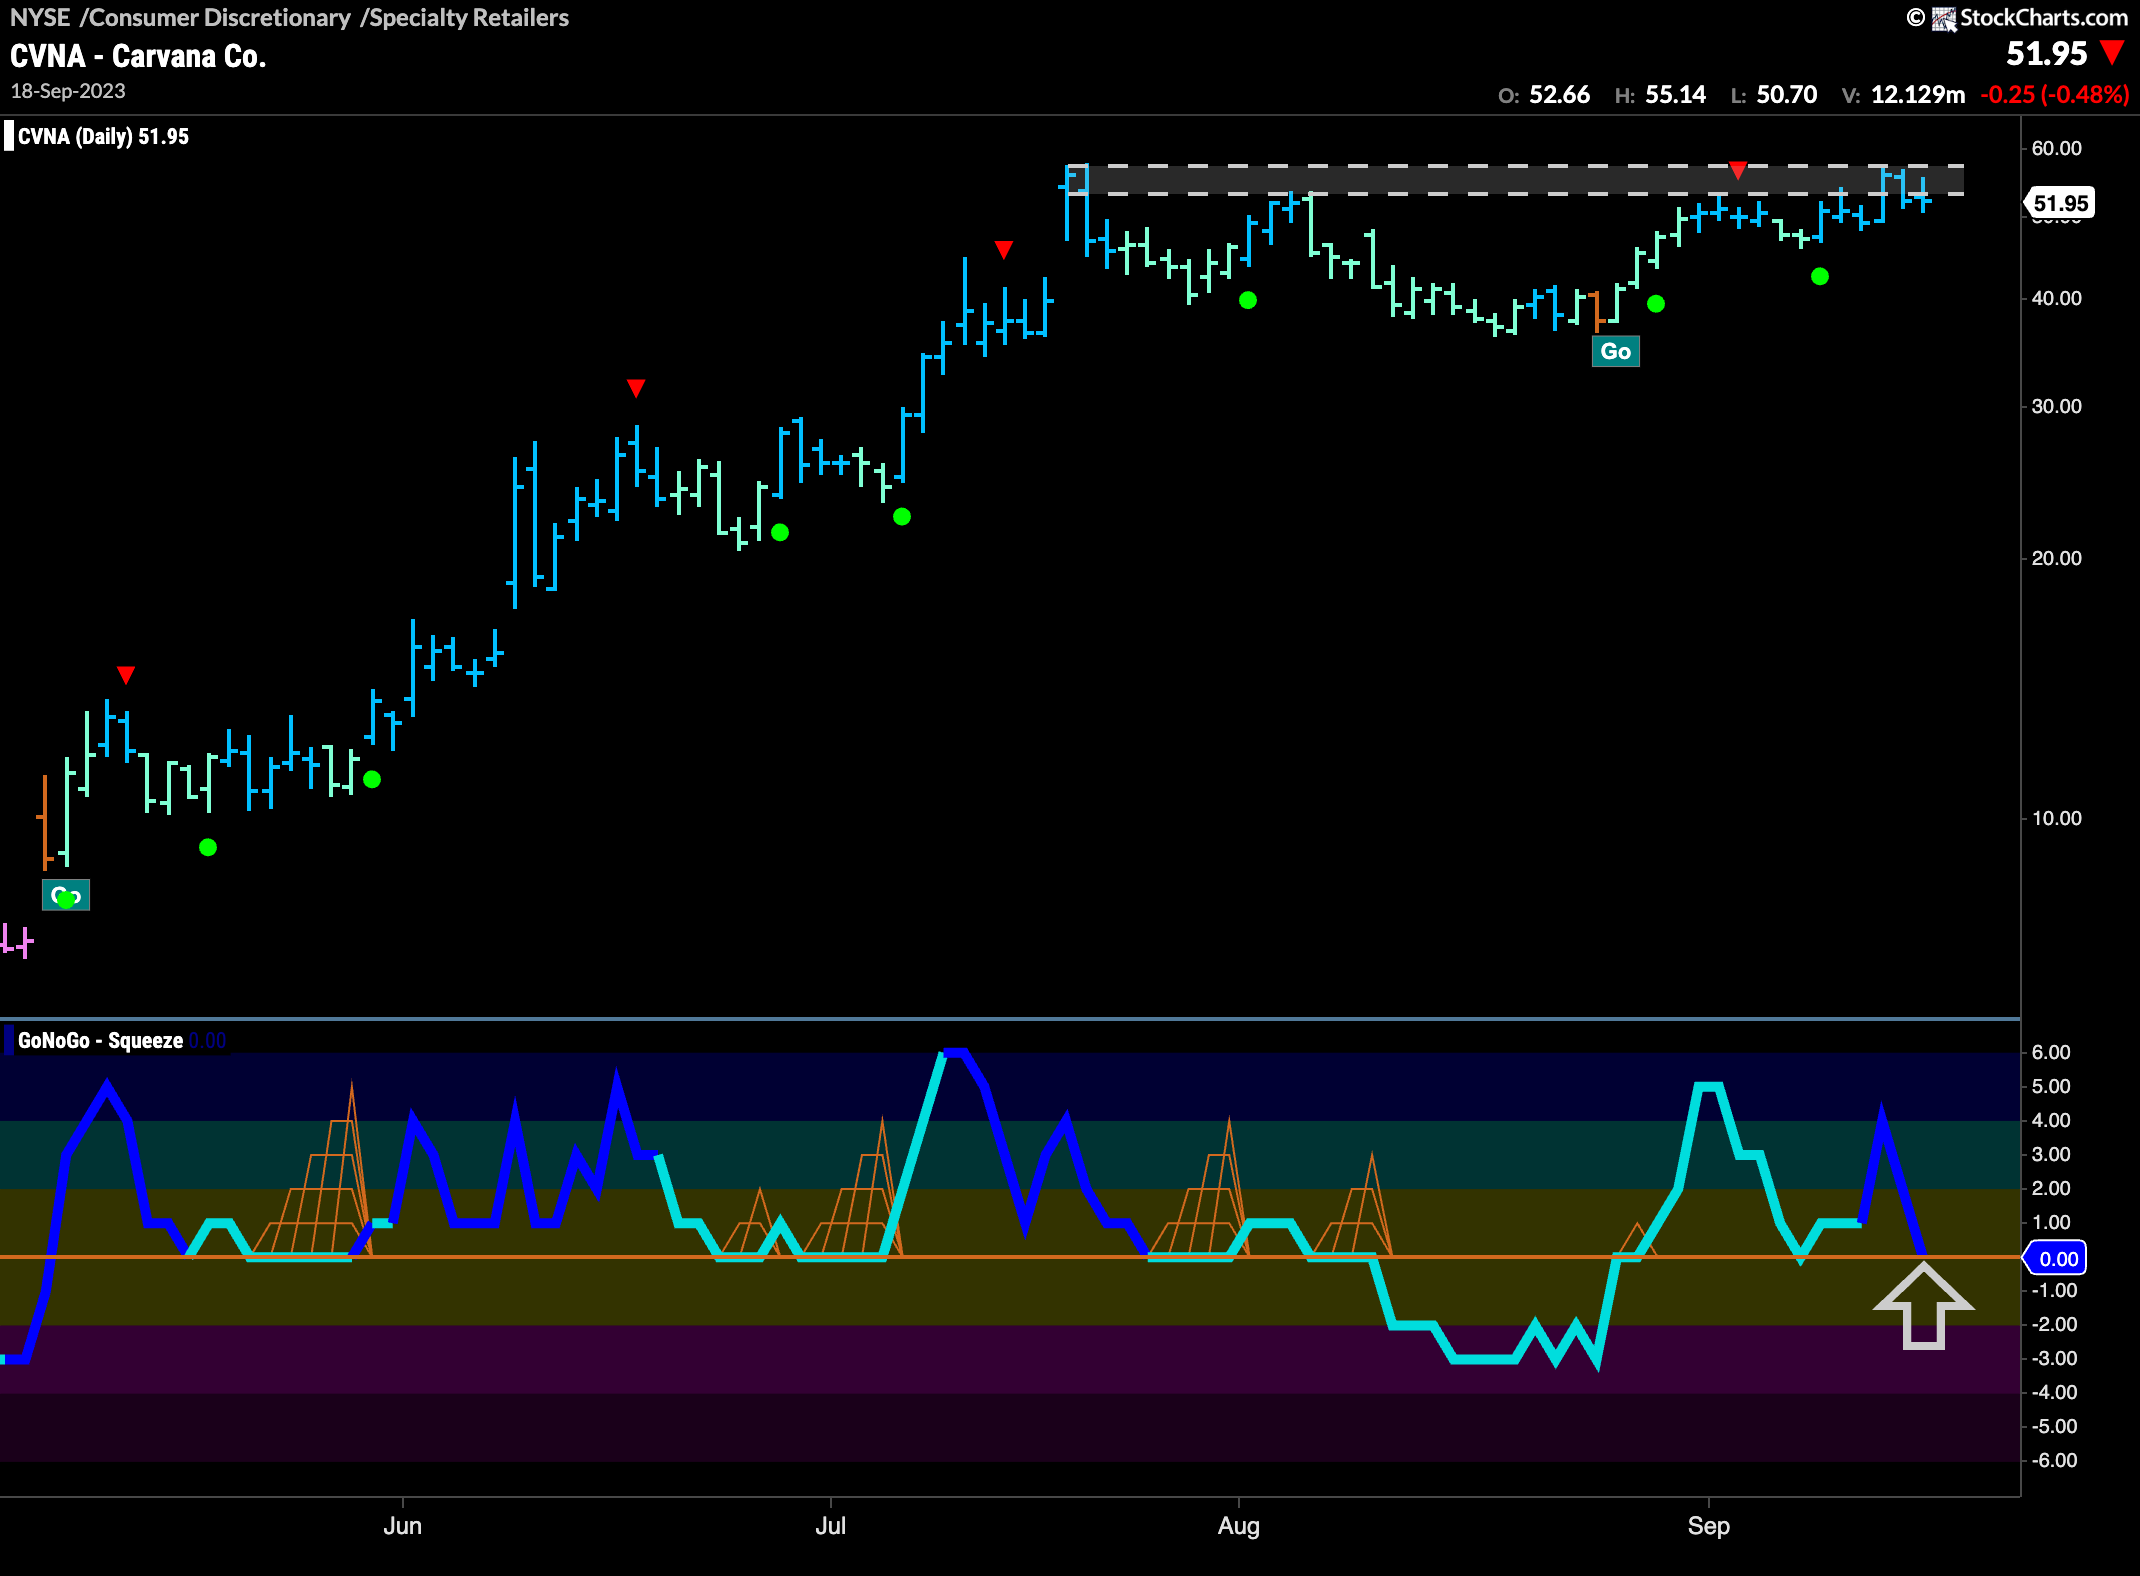This screenshot has width=2140, height=1576.
Task: Click the red triangle marker in May
Action: [125, 675]
